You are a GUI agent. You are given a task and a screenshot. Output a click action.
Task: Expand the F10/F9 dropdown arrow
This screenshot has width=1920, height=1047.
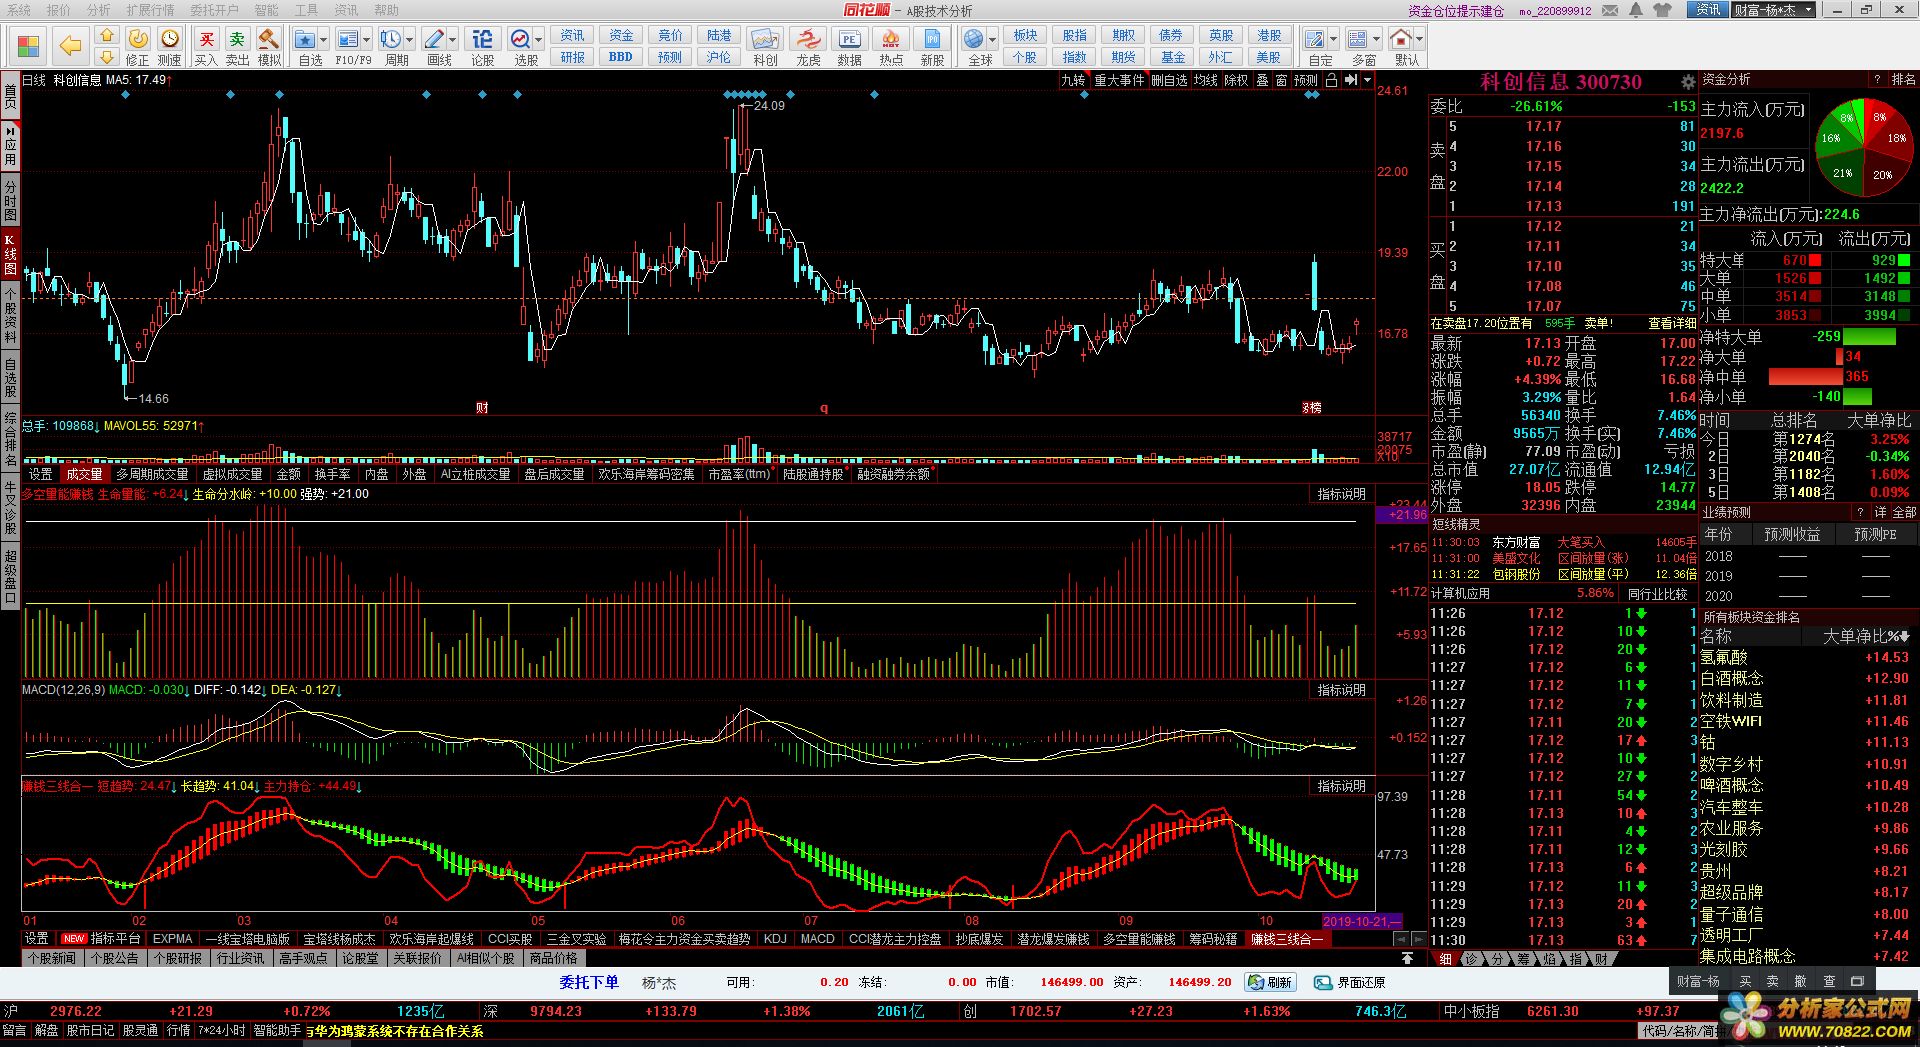366,40
